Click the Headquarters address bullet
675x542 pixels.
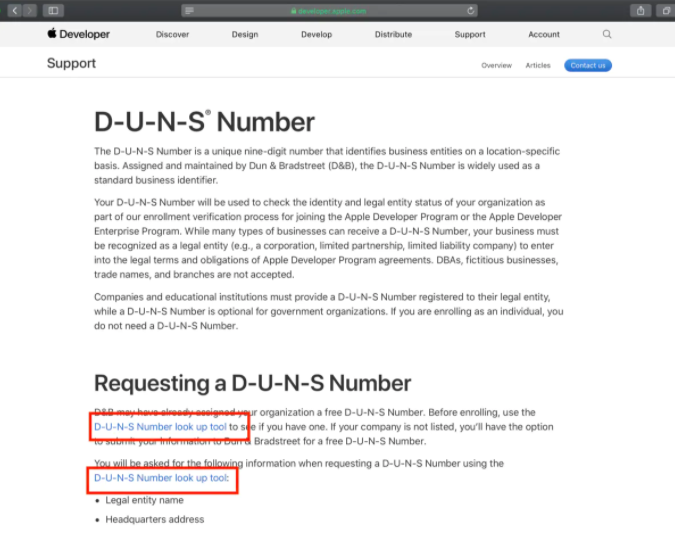point(155,520)
